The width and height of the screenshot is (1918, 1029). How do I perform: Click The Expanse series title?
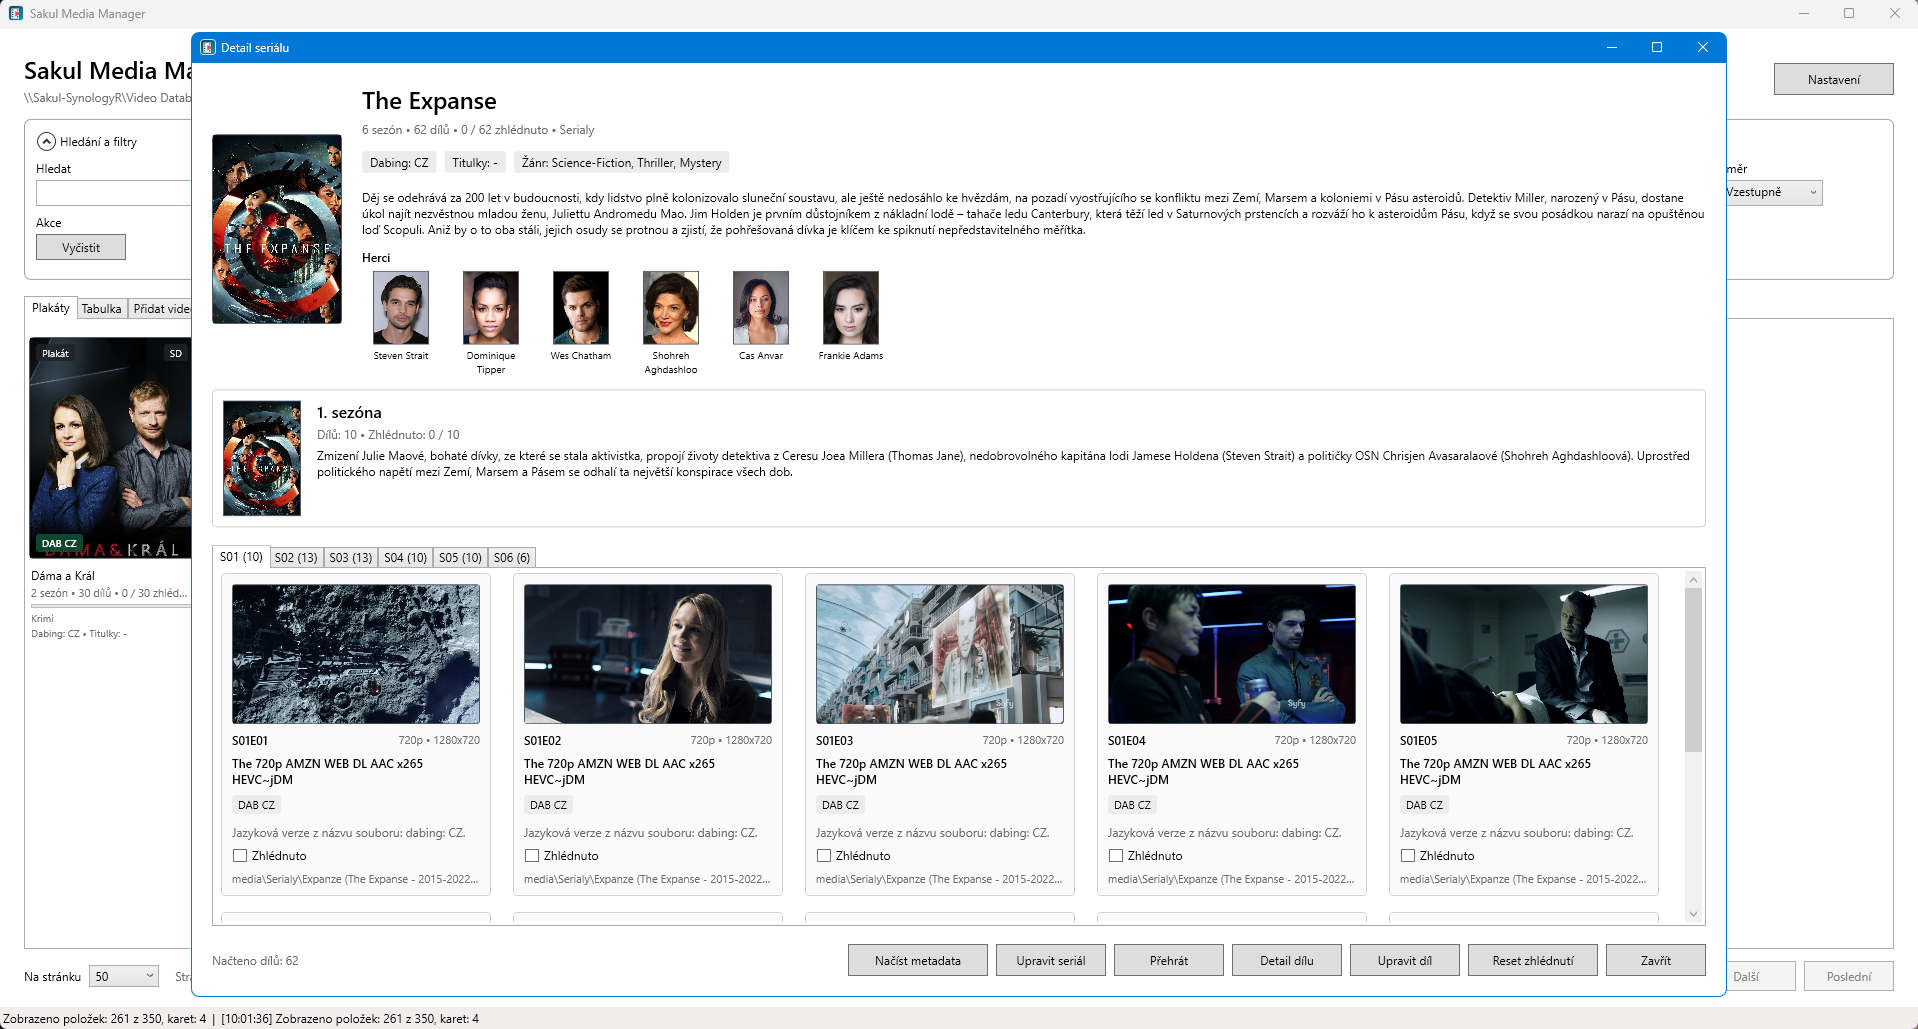tap(429, 101)
